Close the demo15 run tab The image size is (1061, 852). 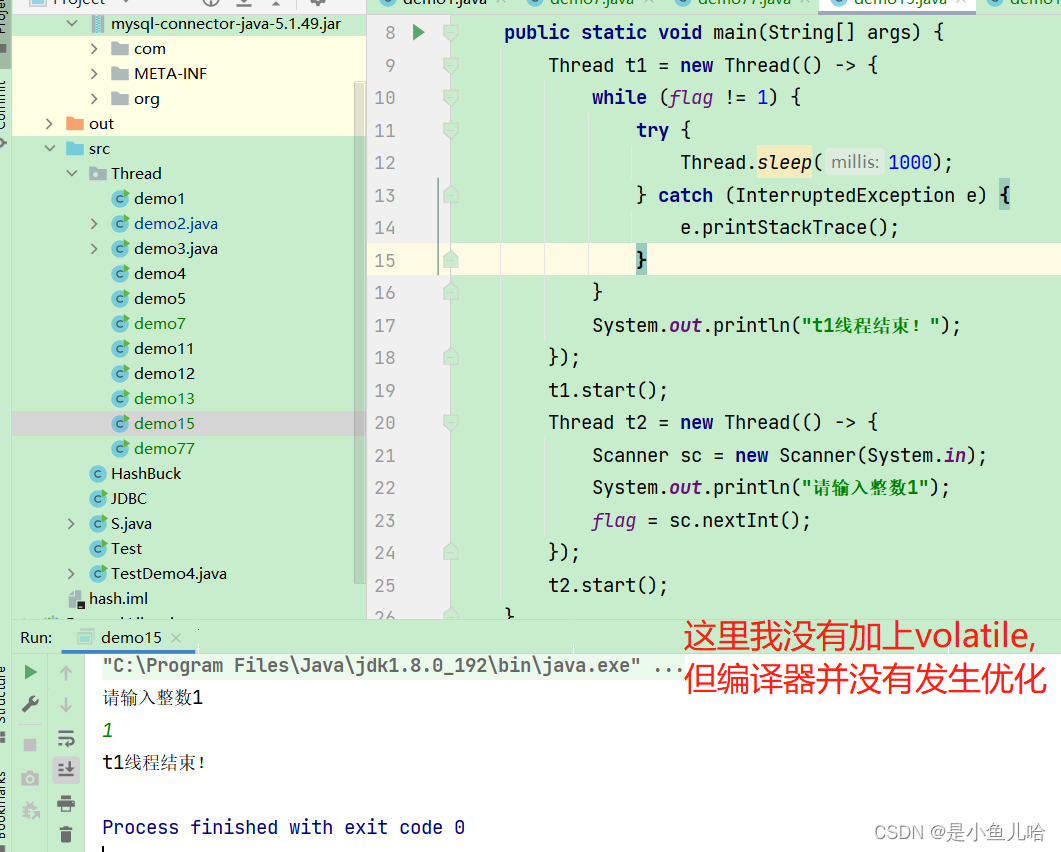tap(176, 637)
